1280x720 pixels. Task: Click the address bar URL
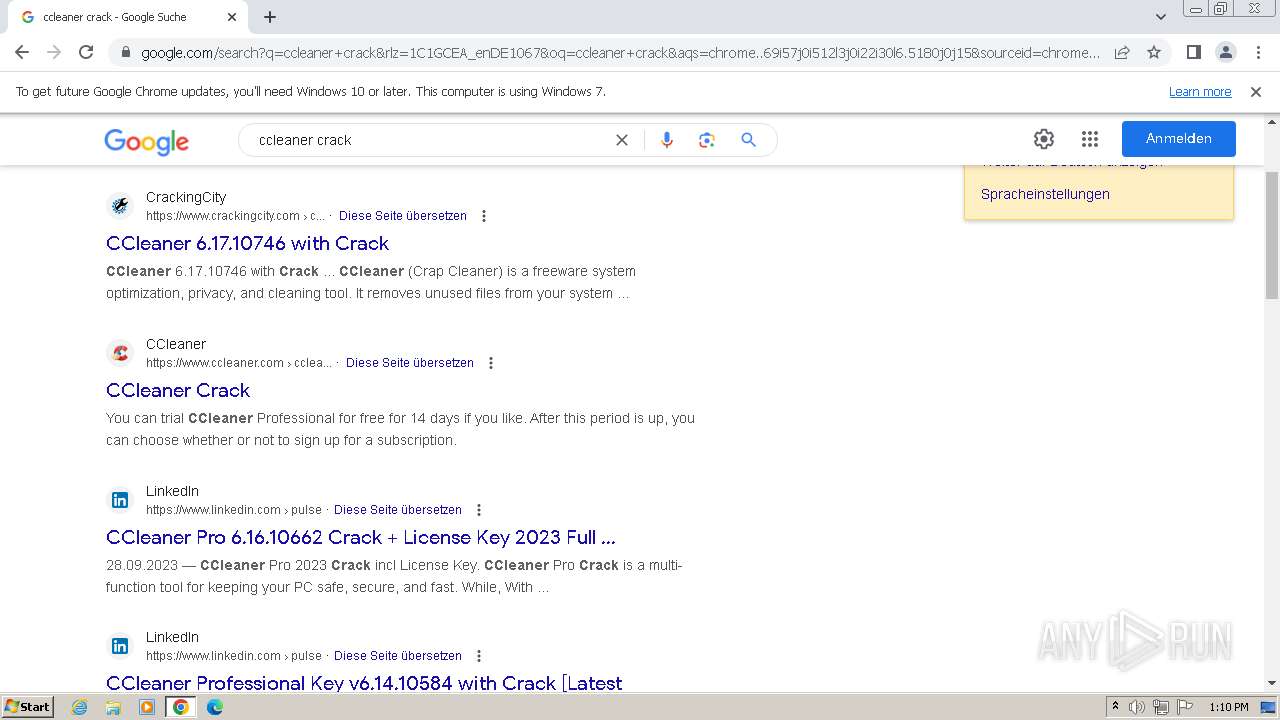(x=620, y=53)
